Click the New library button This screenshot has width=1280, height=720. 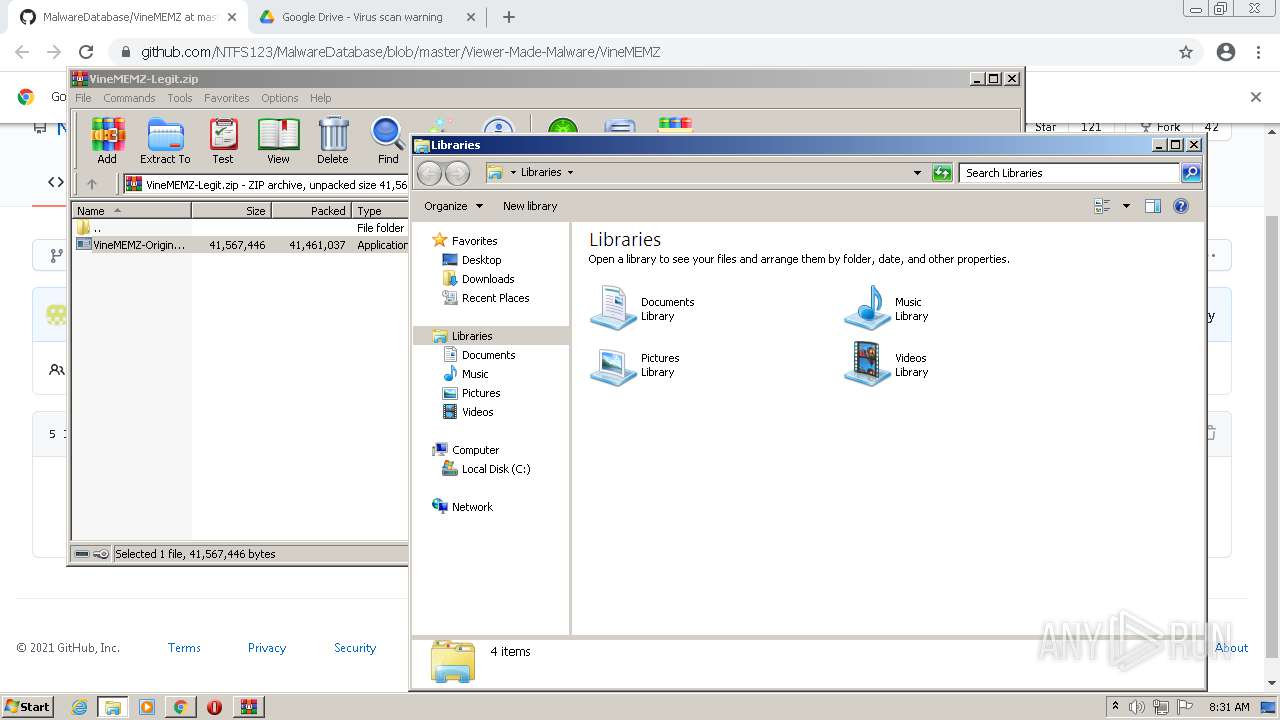530,206
